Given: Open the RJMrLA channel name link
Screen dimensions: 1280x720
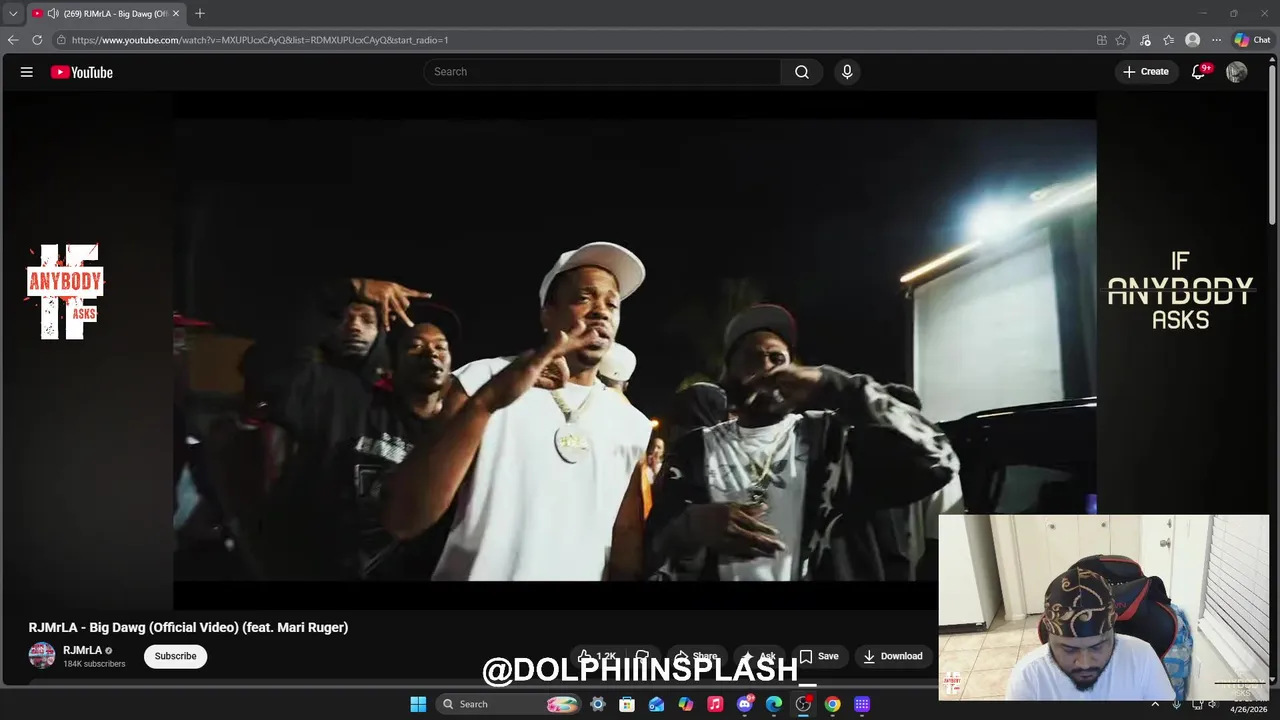Looking at the screenshot, I should tap(83, 650).
